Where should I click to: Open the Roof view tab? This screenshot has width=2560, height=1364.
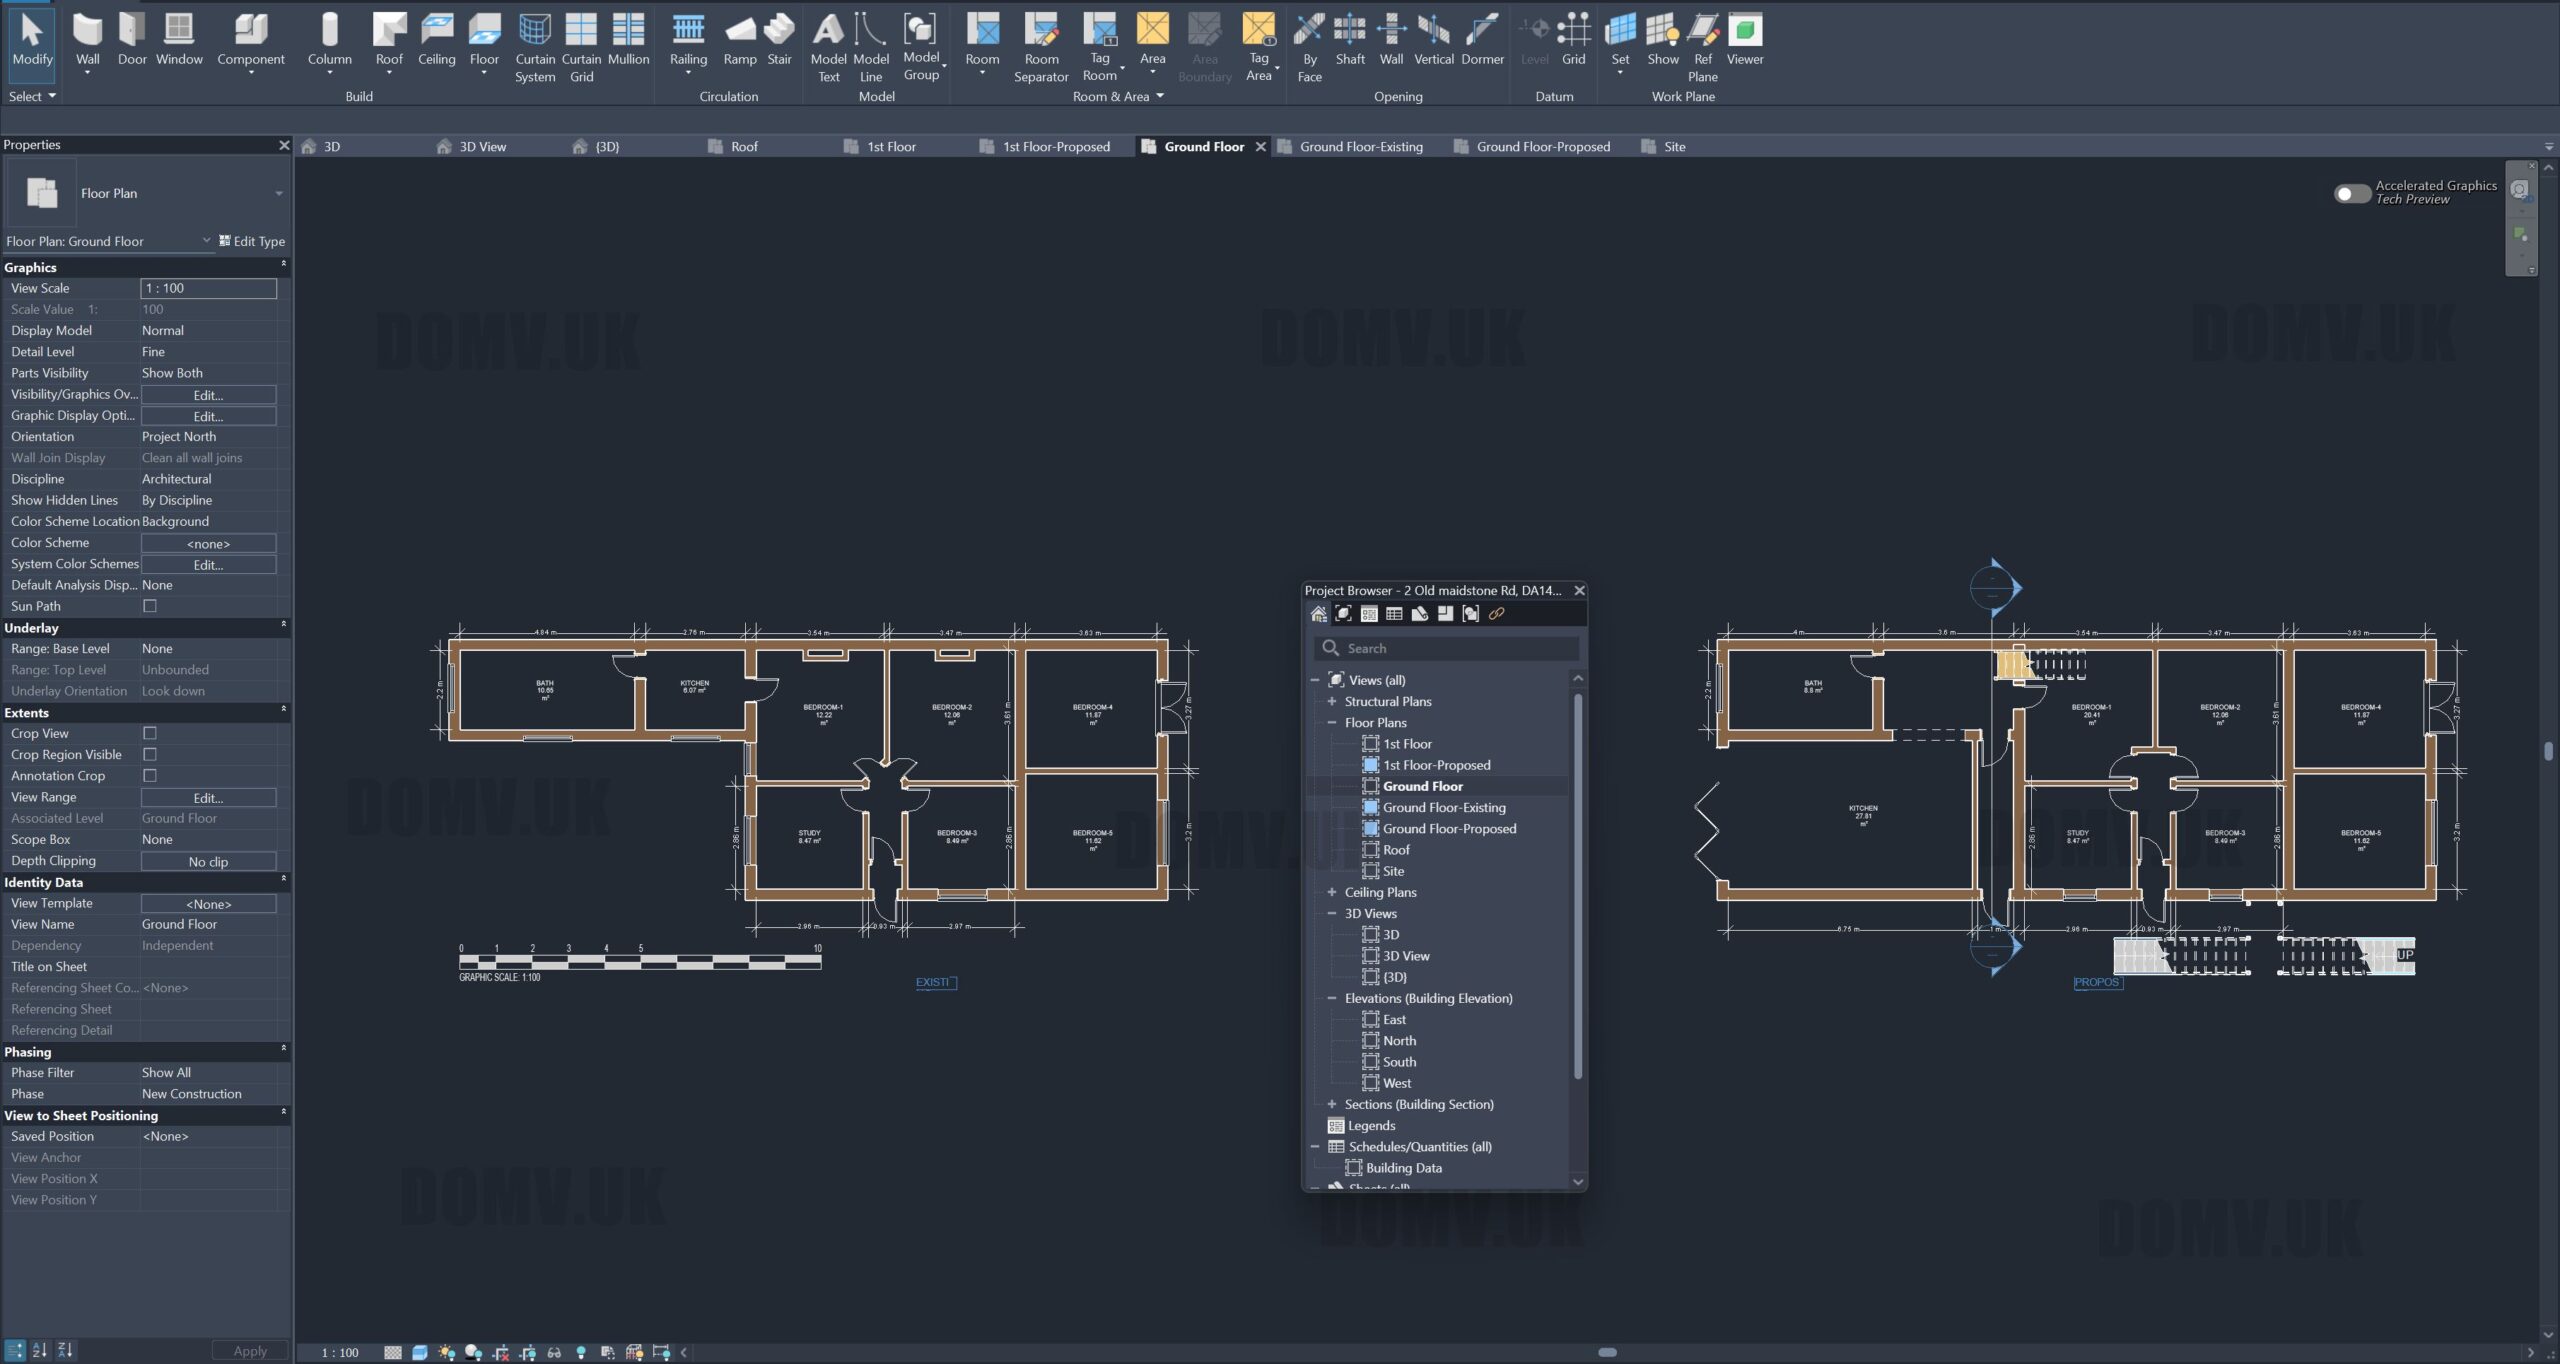click(x=743, y=147)
